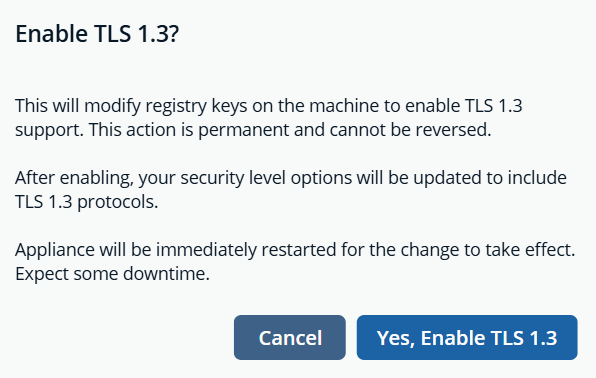The height and width of the screenshot is (378, 596).
Task: Select the Enable TLS 1.3? dialog title
Action: tap(97, 33)
